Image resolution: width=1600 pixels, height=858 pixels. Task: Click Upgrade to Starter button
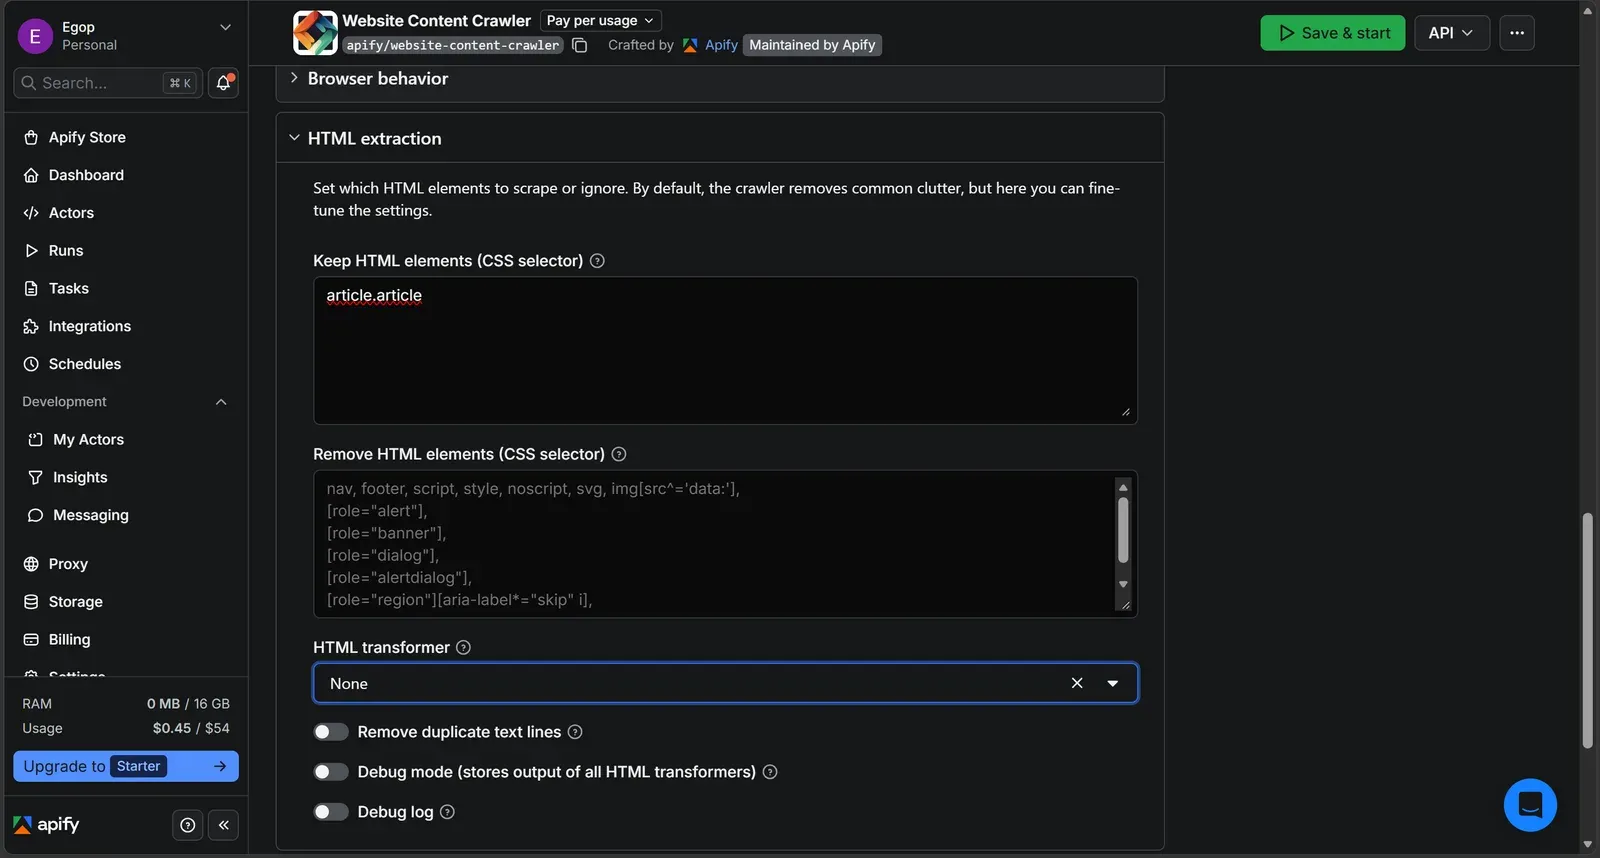point(126,766)
